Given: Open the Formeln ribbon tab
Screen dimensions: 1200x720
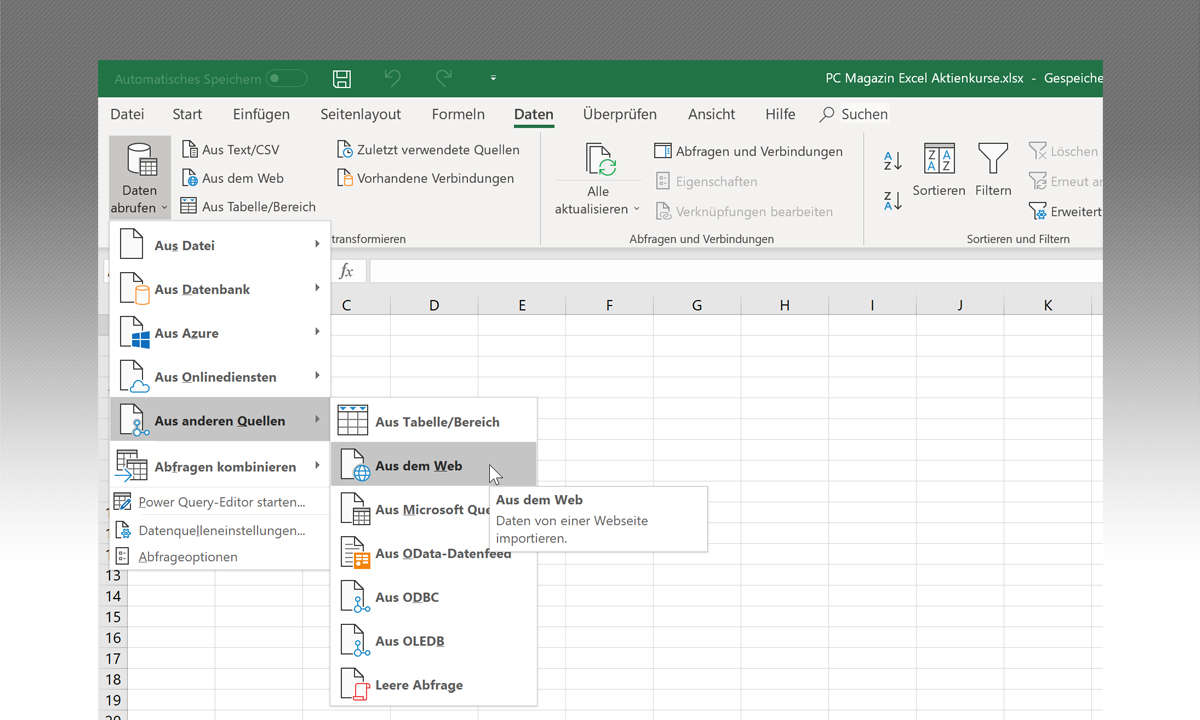Looking at the screenshot, I should pos(458,114).
